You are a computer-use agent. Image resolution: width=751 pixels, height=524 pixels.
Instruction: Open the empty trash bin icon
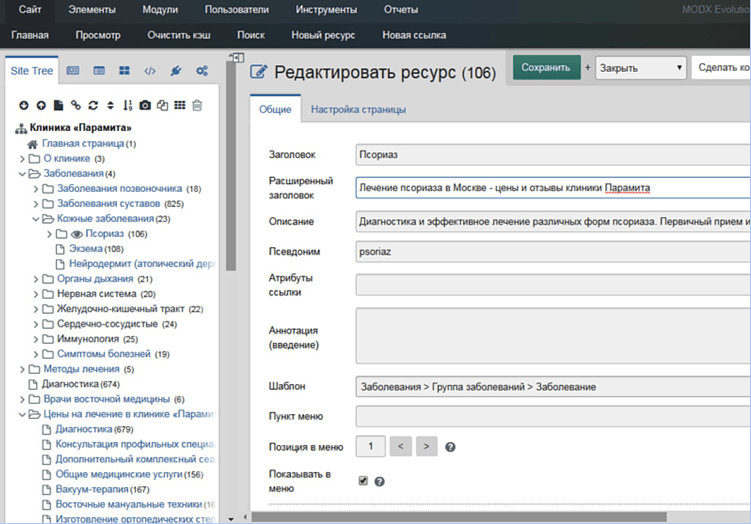point(197,105)
